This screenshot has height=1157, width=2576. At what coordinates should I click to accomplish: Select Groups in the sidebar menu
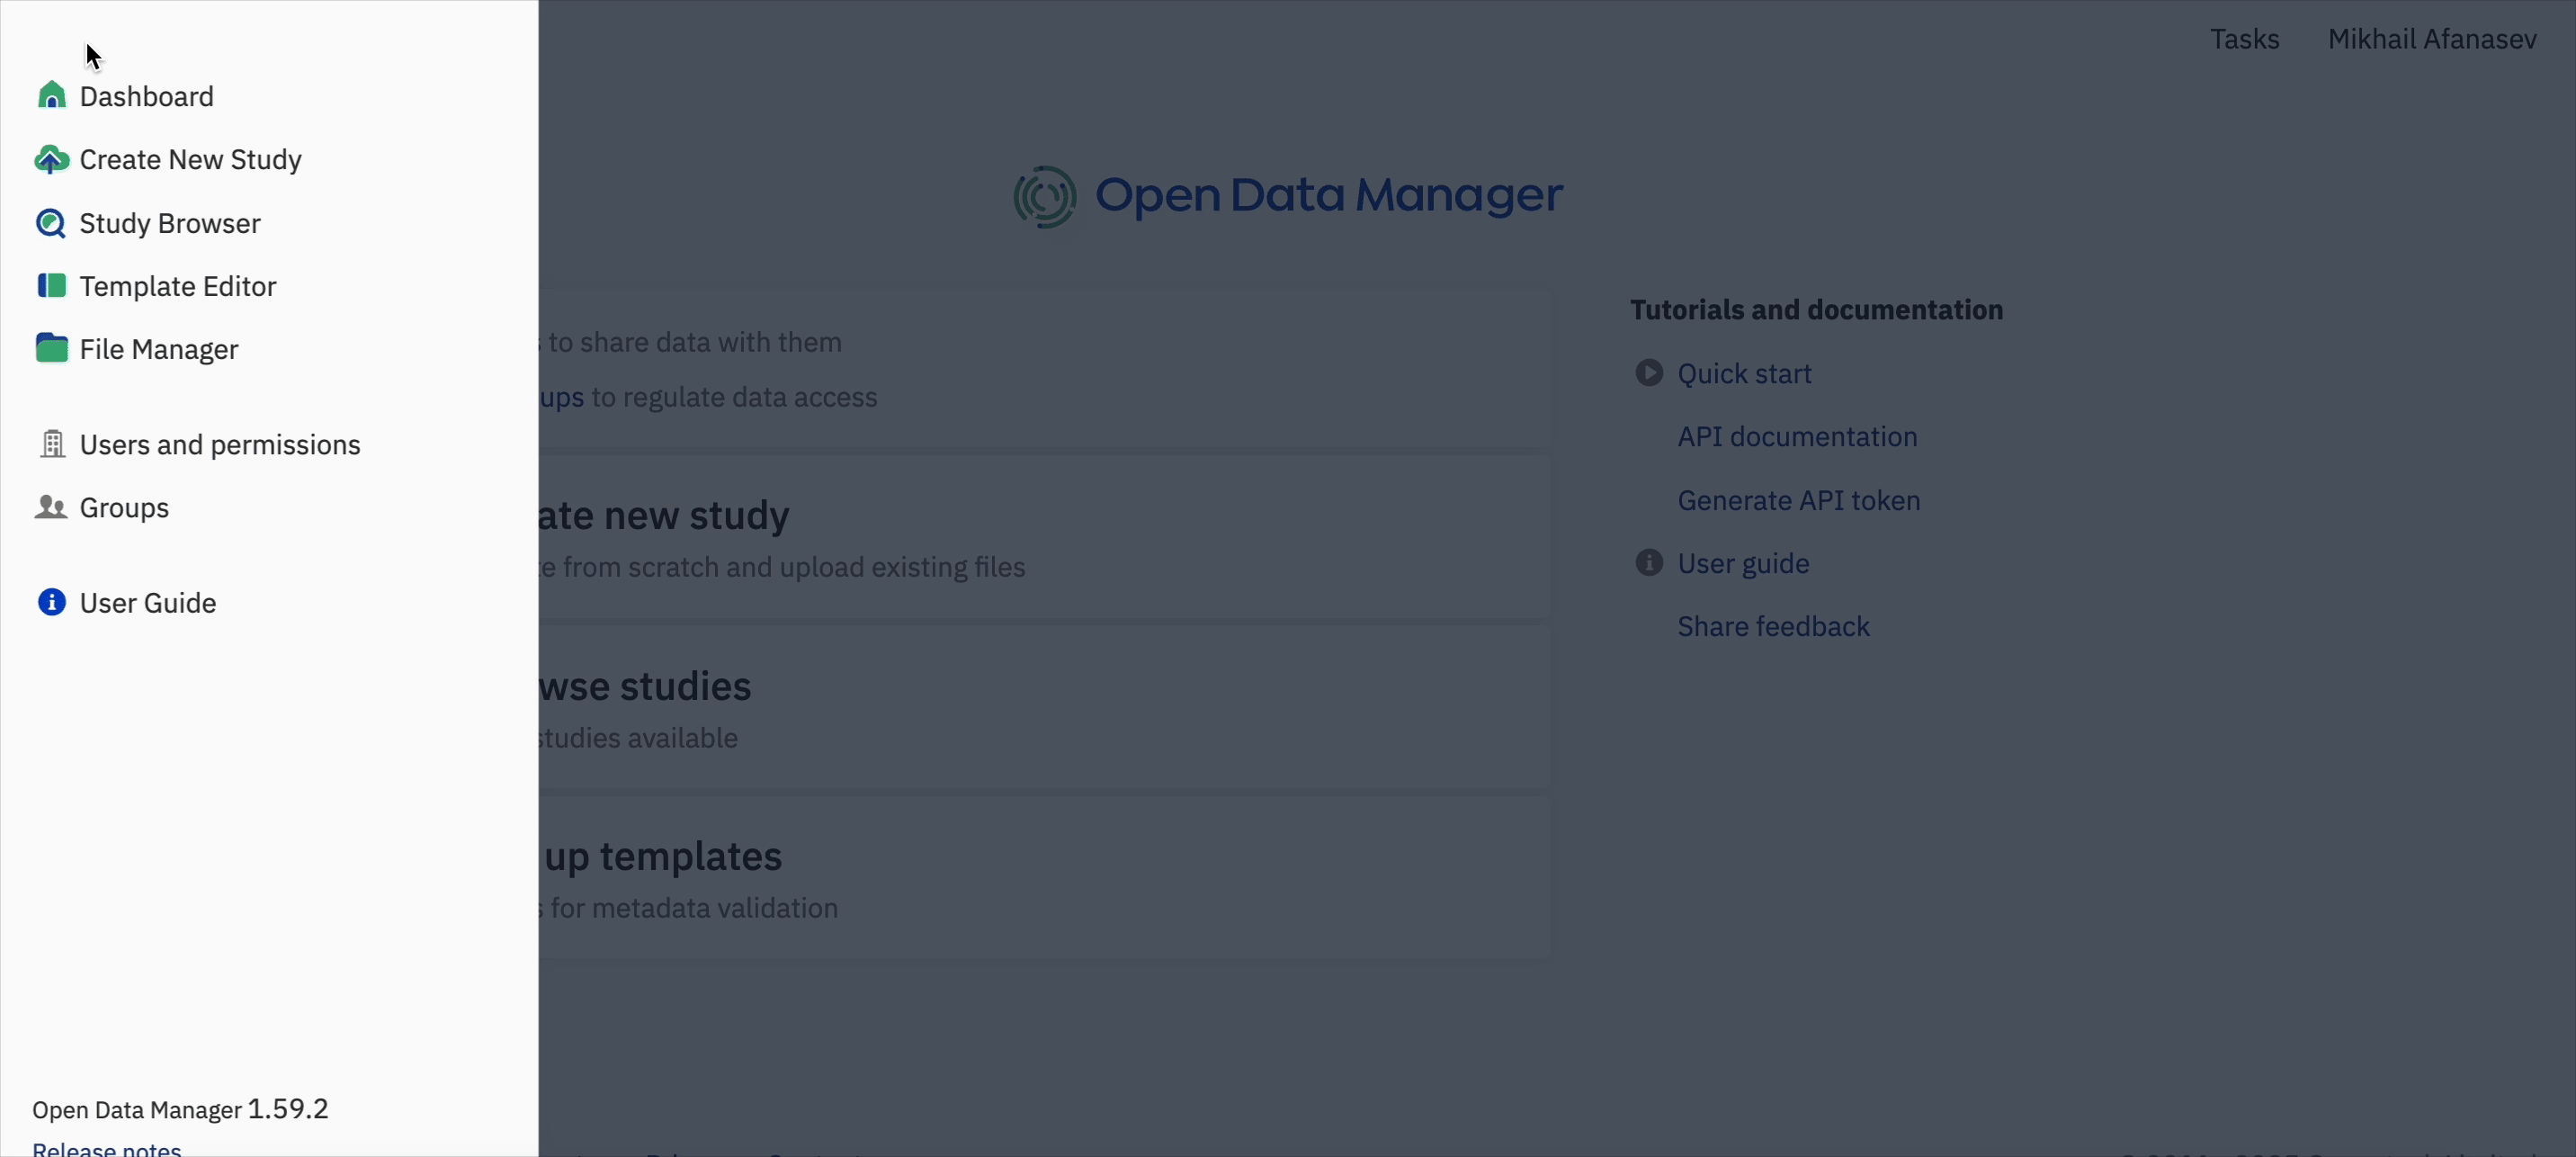(x=124, y=508)
